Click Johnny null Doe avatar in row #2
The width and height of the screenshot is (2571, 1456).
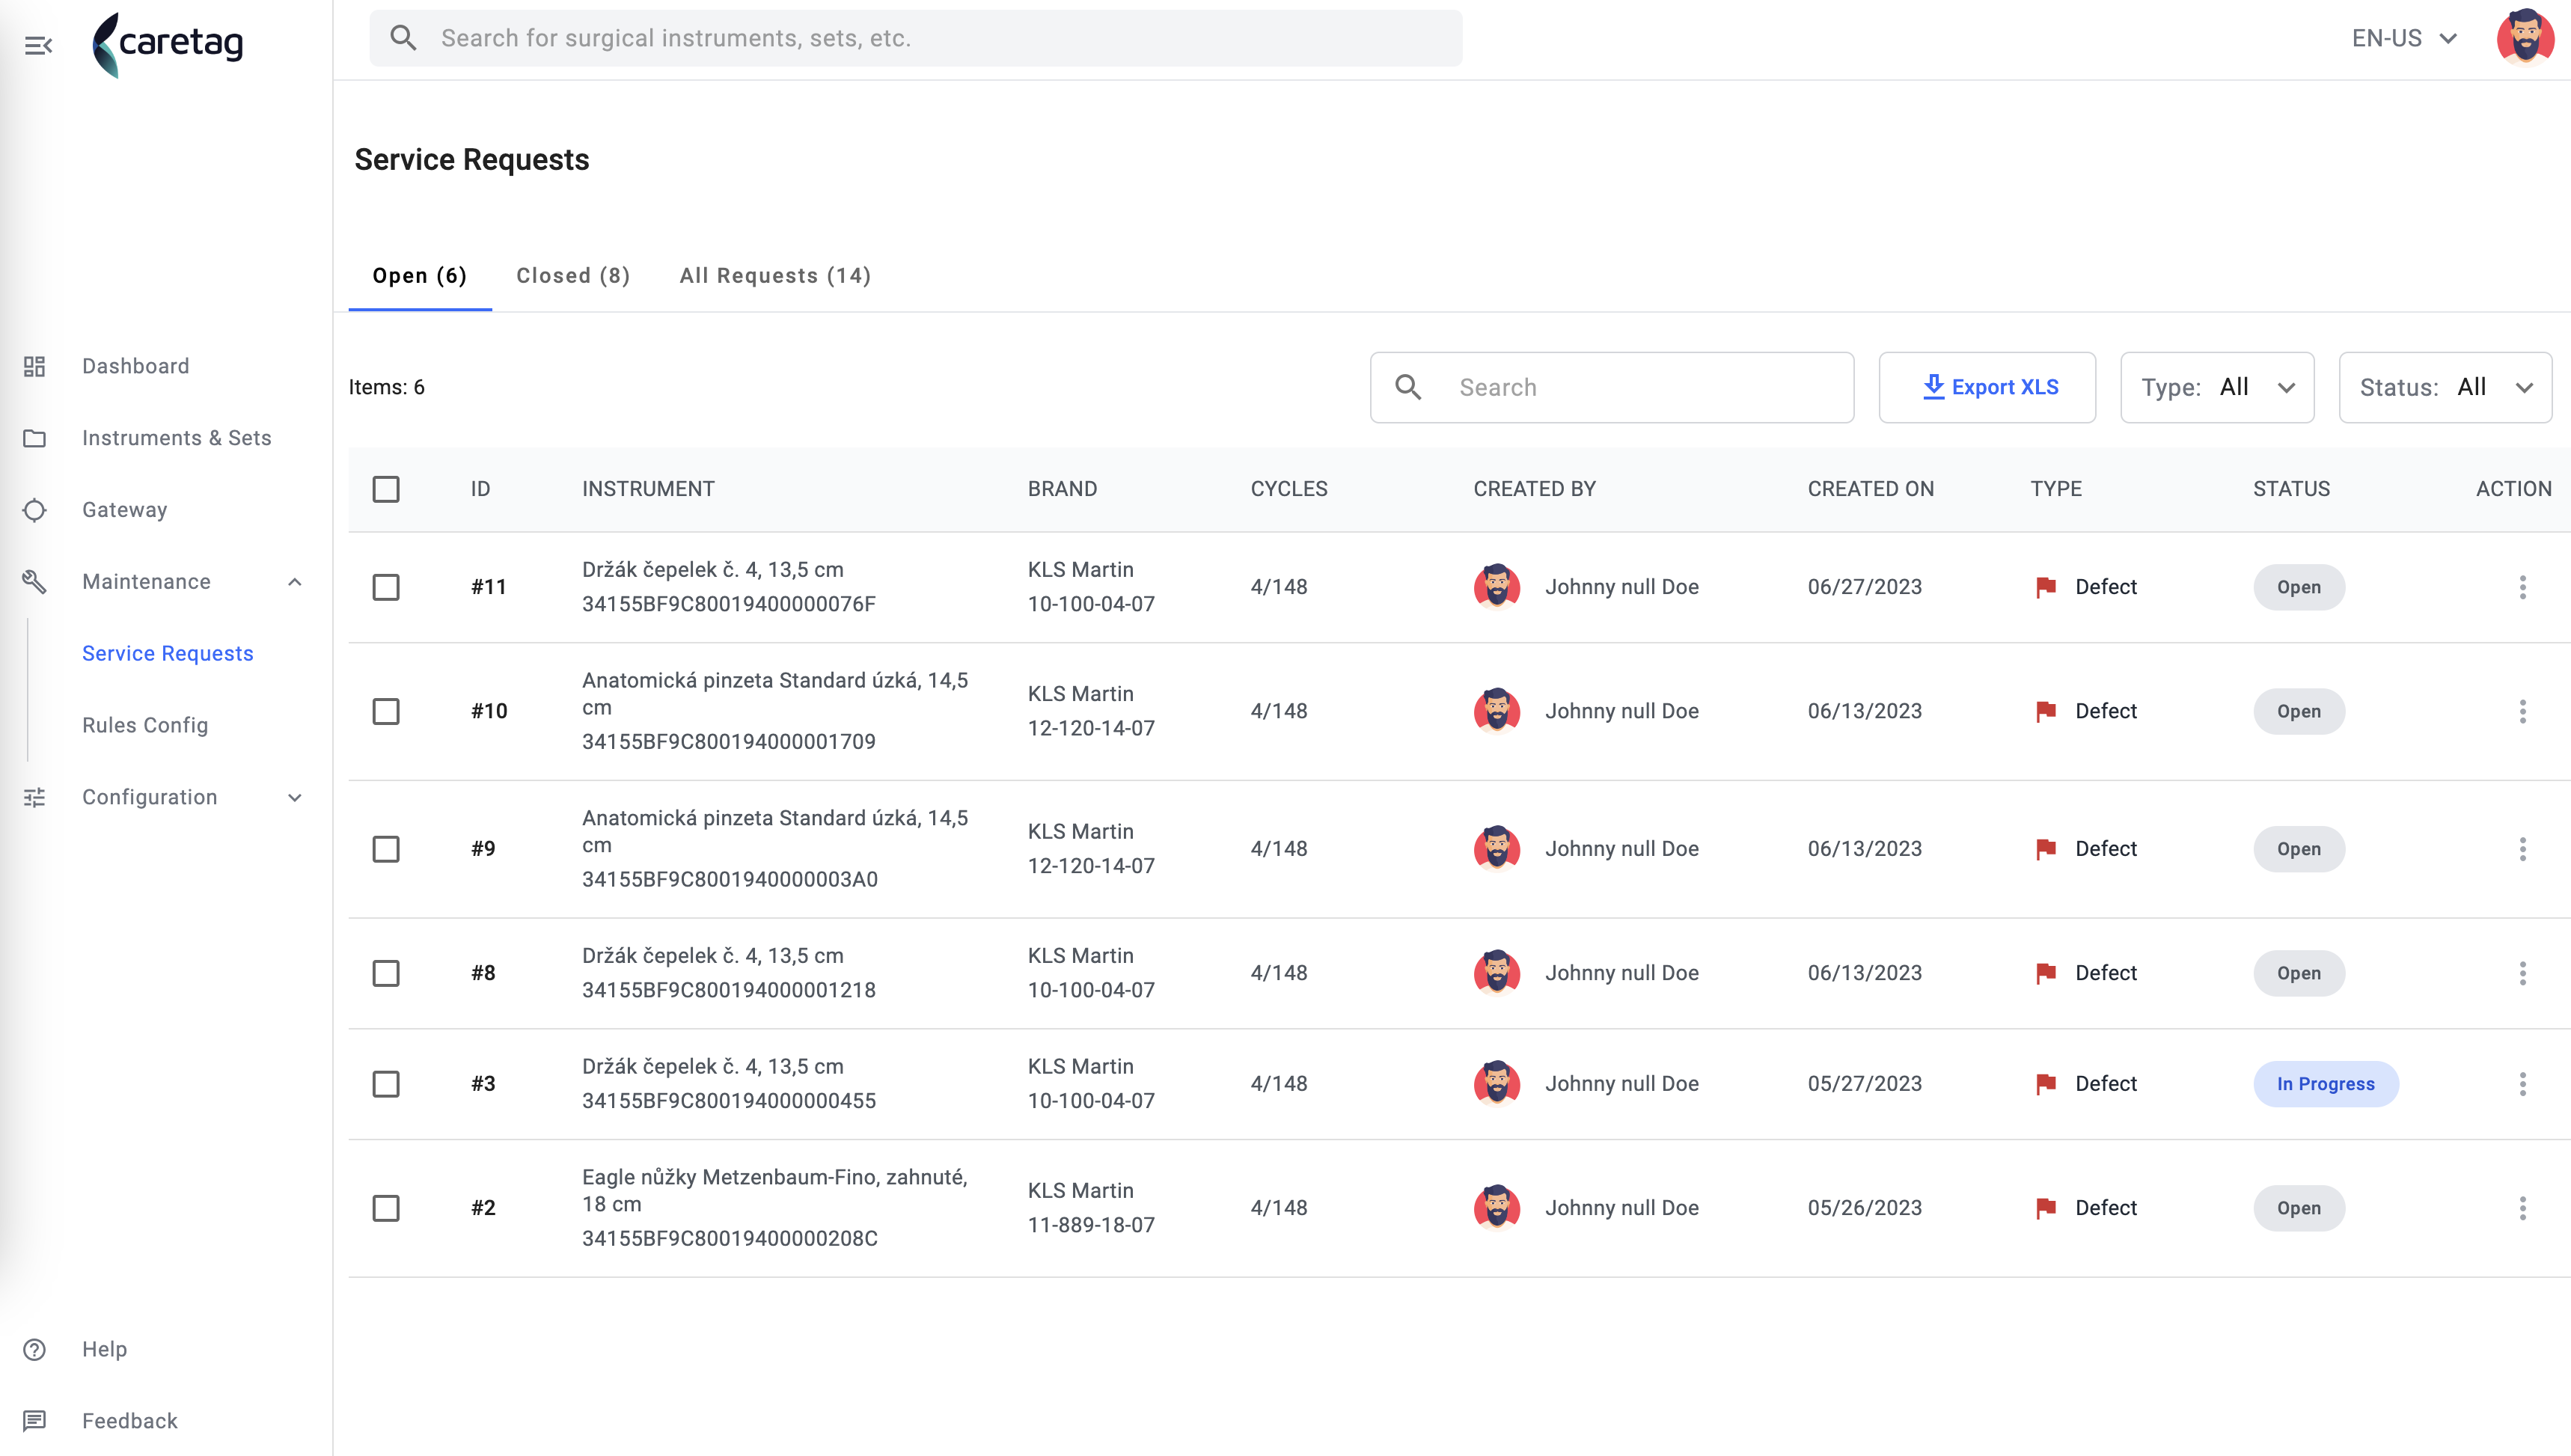pyautogui.click(x=1497, y=1208)
